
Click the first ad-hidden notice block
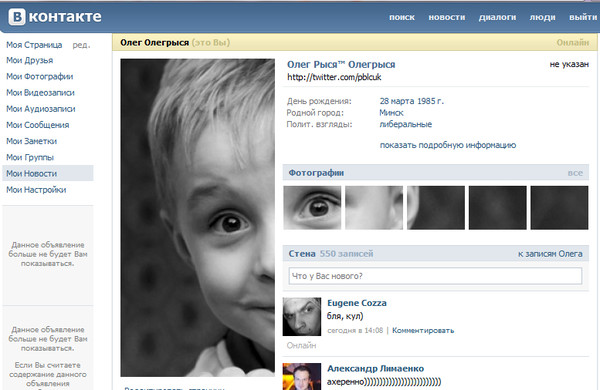tap(48, 254)
